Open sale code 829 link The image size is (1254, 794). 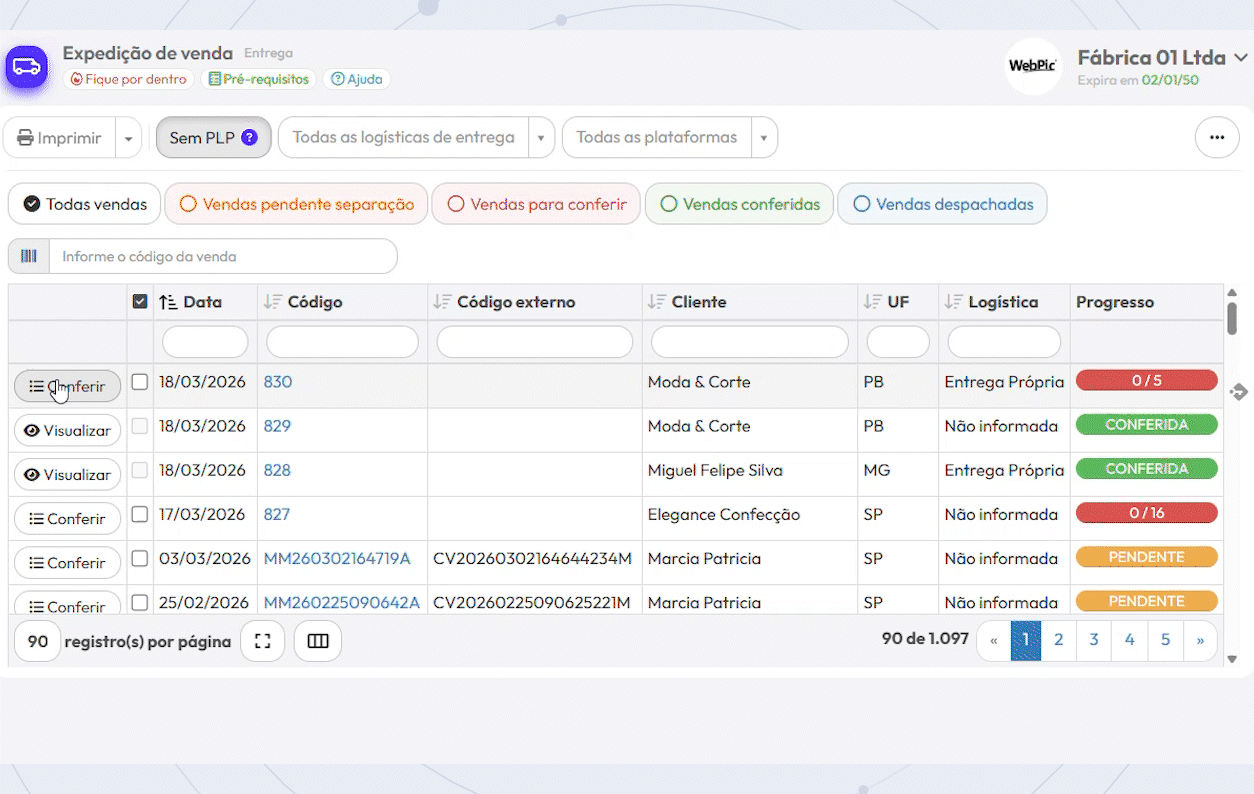(x=277, y=426)
